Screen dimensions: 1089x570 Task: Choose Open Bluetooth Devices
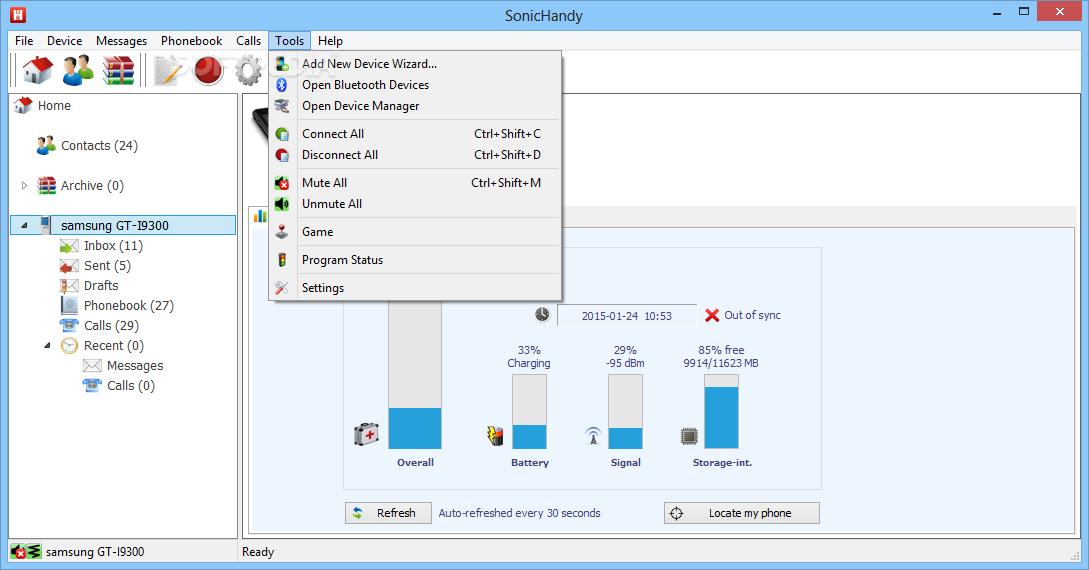[415, 85]
